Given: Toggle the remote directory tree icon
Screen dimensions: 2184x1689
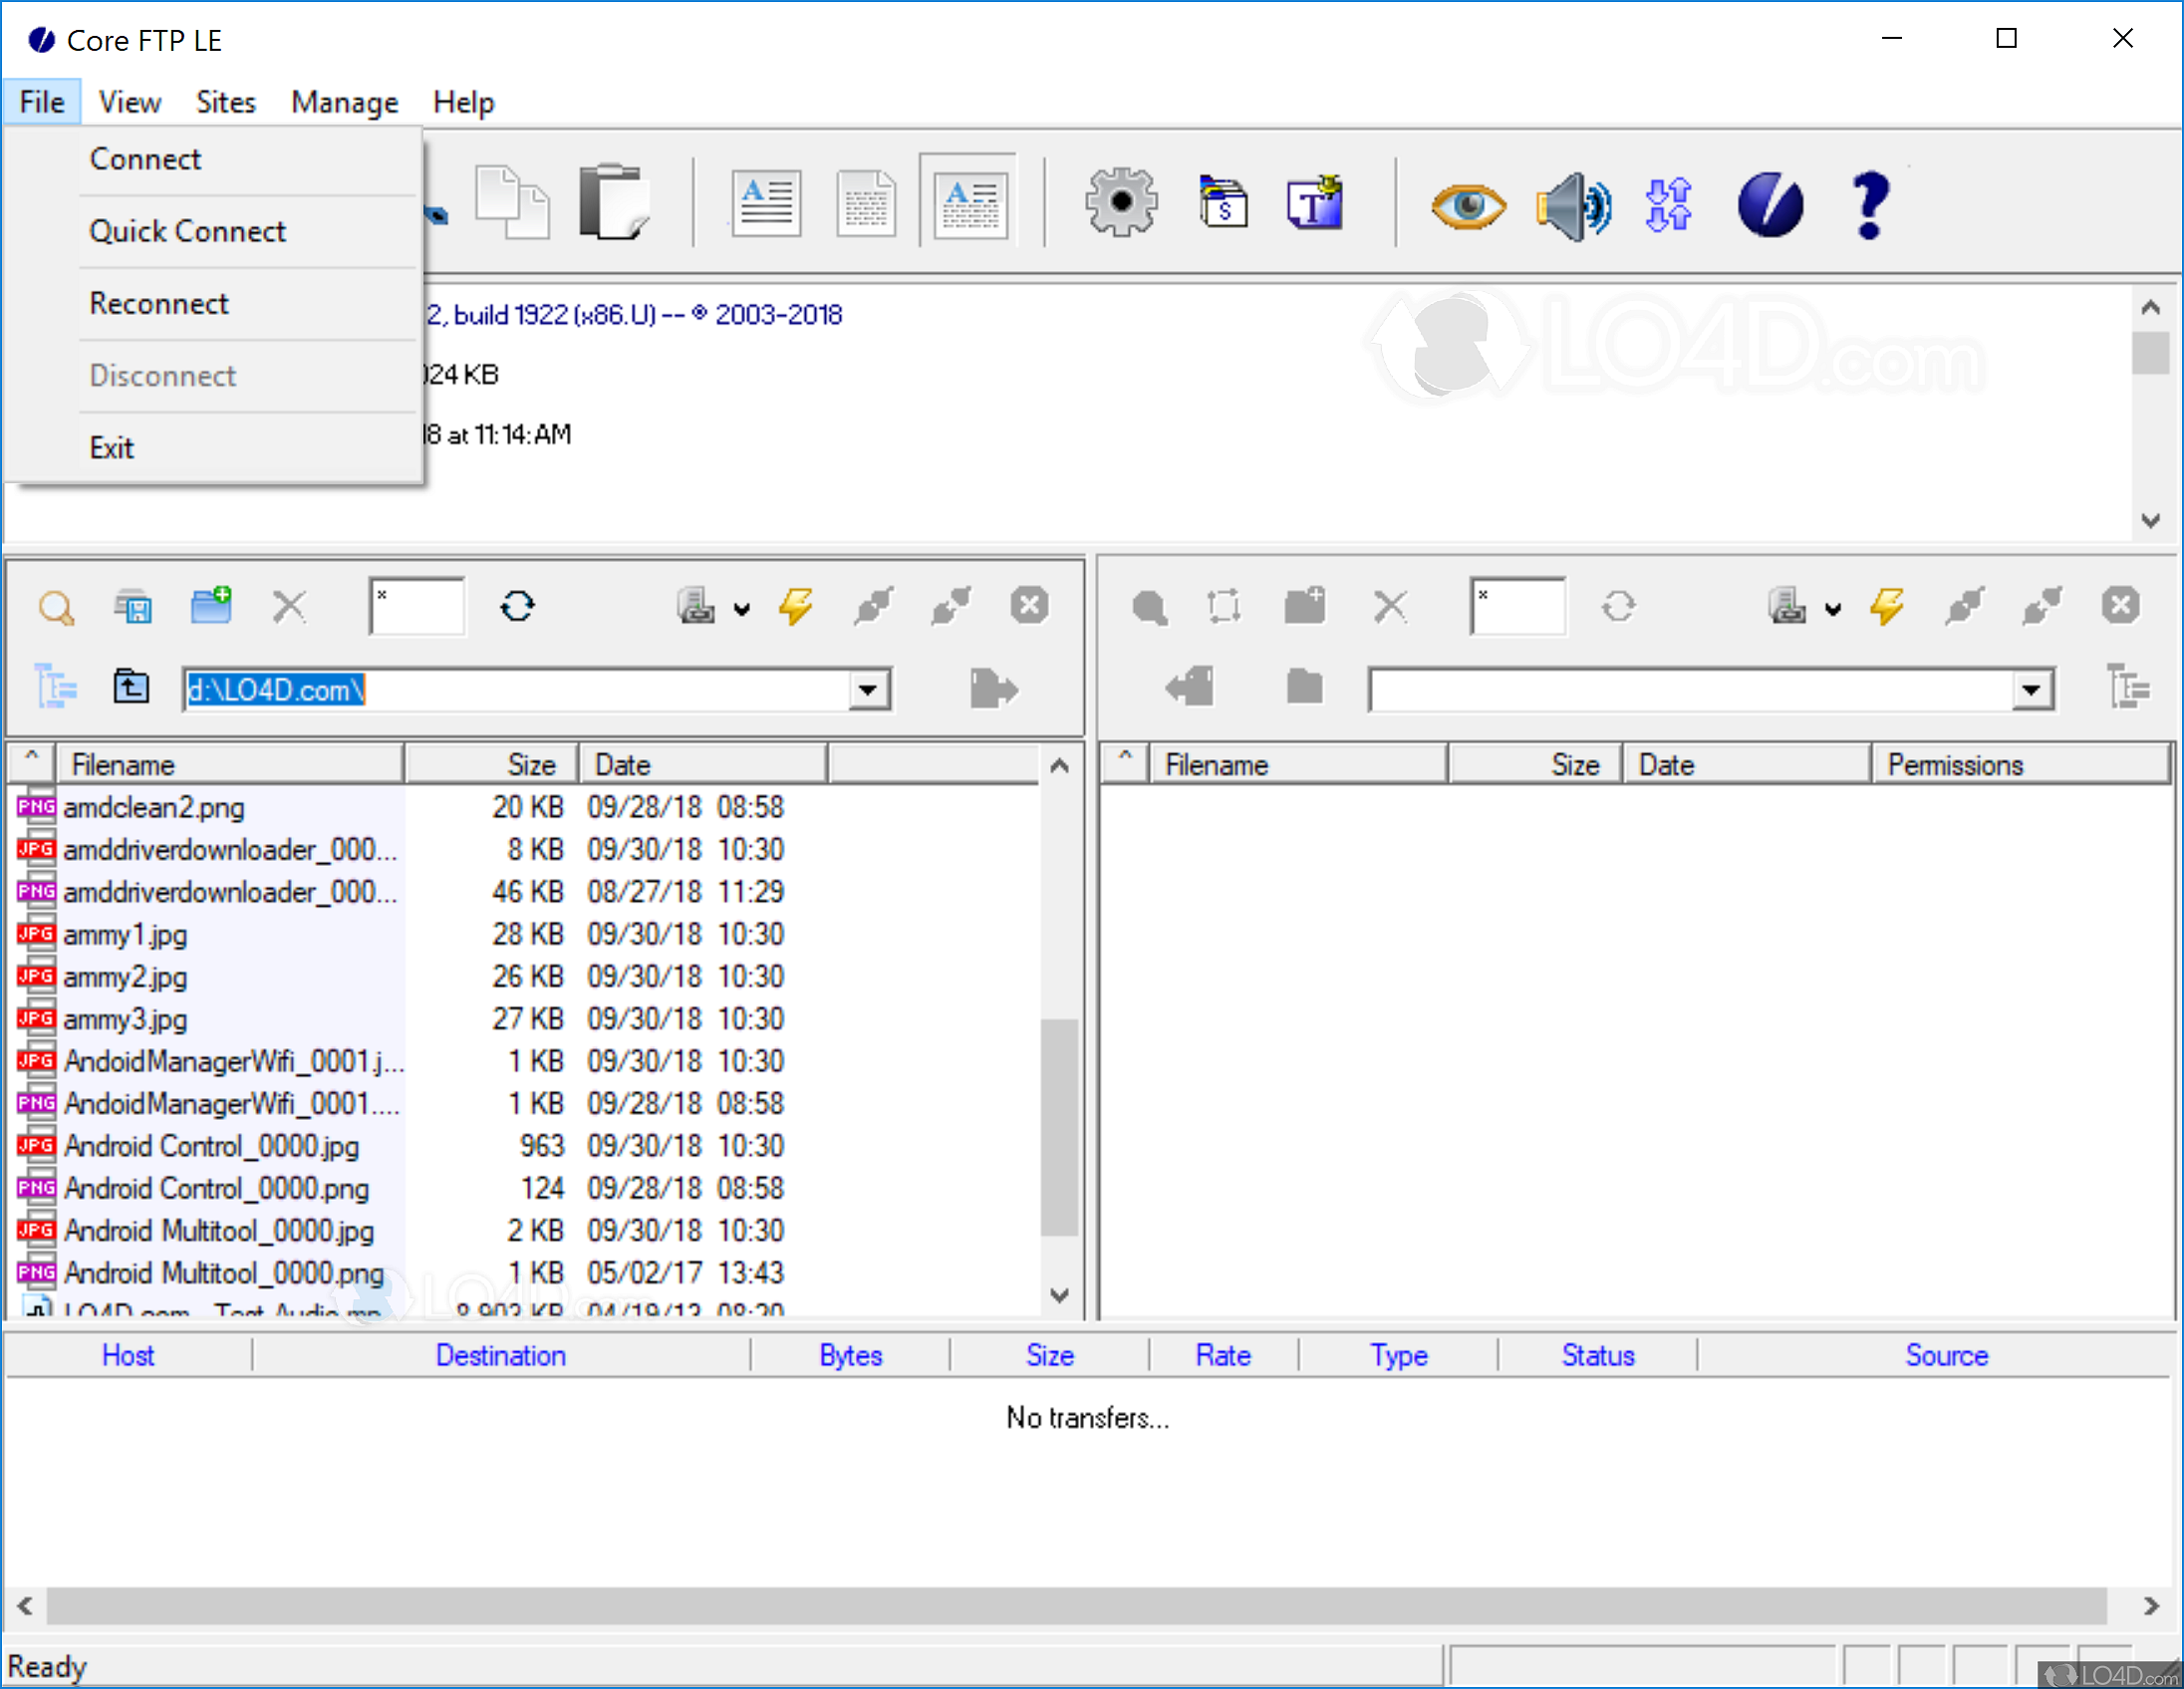Looking at the screenshot, I should pyautogui.click(x=2128, y=687).
